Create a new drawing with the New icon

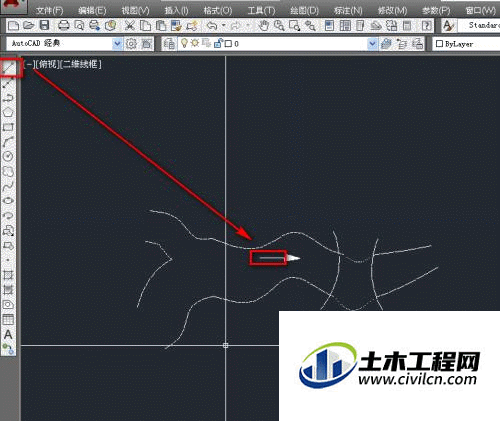point(13,25)
